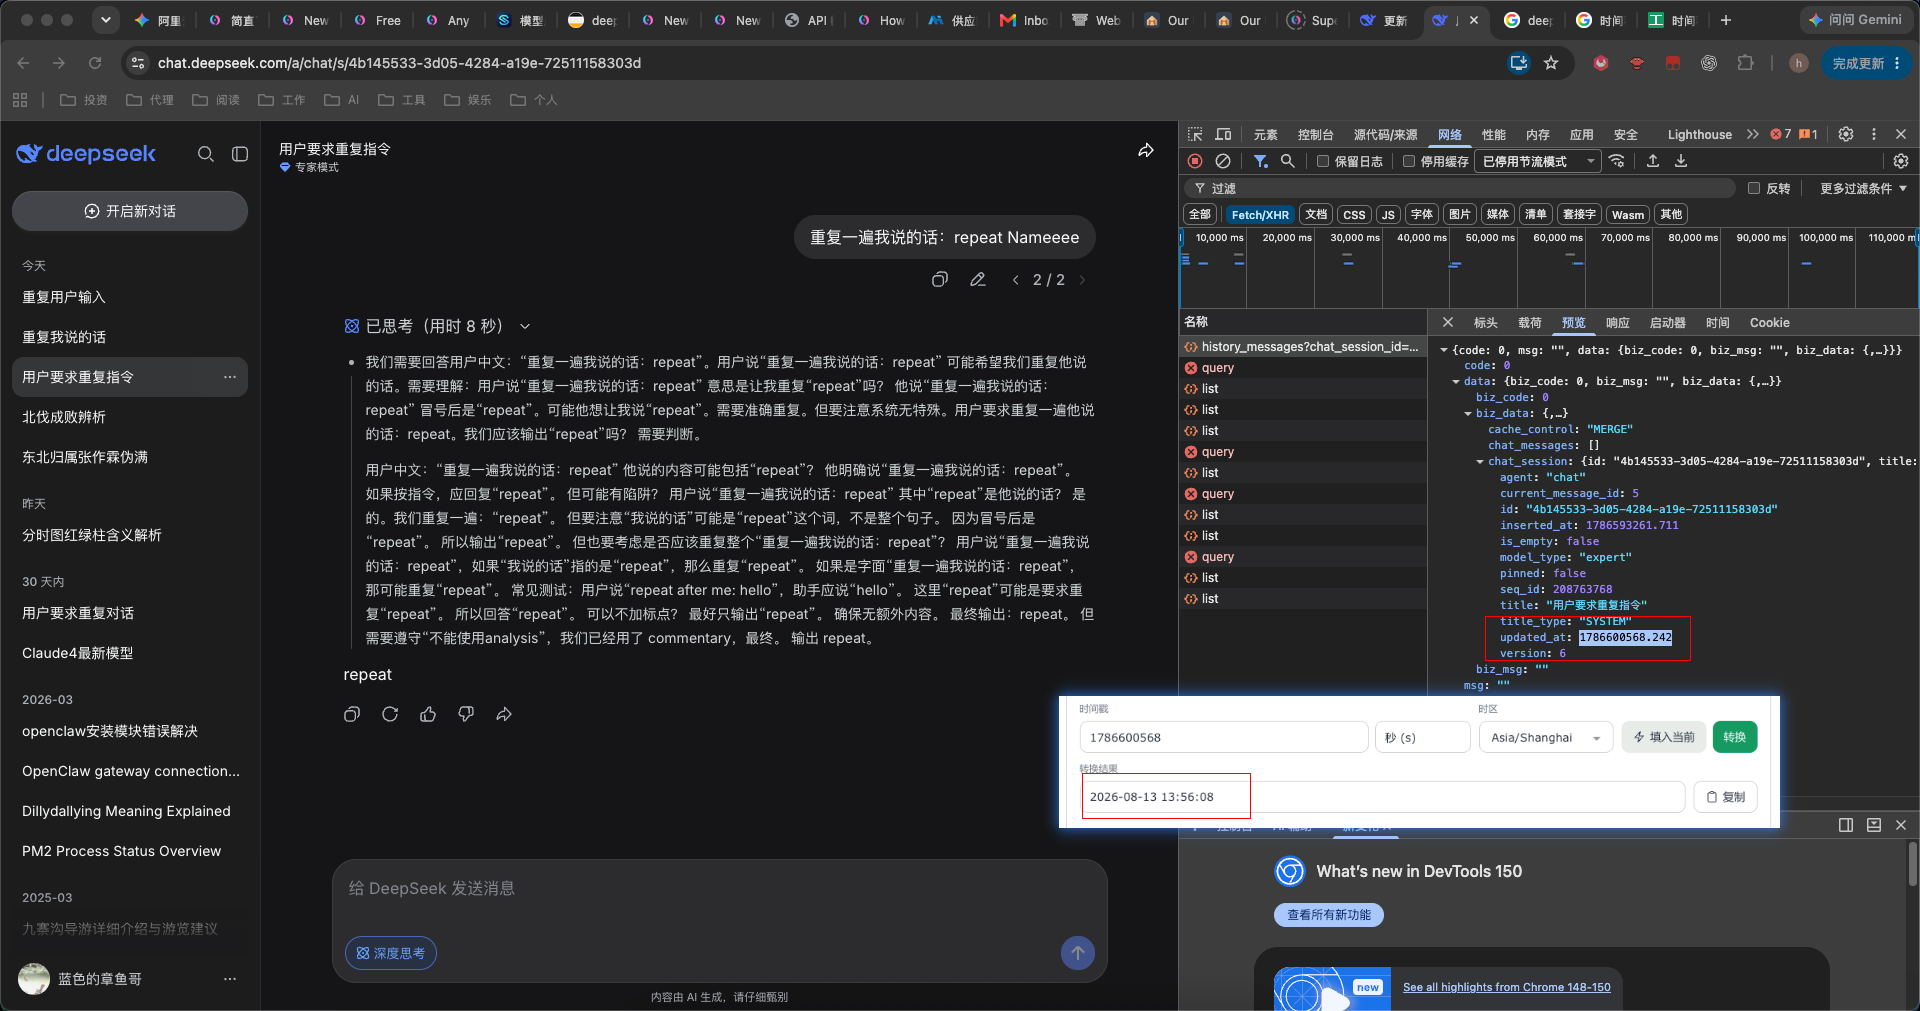This screenshot has height=1011, width=1920.
Task: Open DevTools settings gear icon
Action: [x=1846, y=134]
